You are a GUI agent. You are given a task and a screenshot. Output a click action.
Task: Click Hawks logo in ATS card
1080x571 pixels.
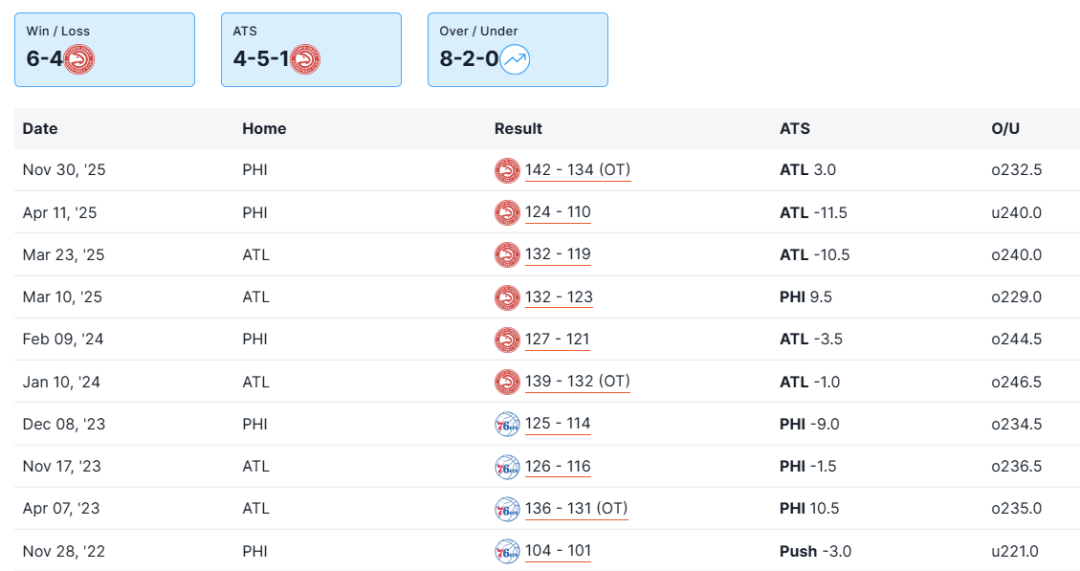click(305, 60)
